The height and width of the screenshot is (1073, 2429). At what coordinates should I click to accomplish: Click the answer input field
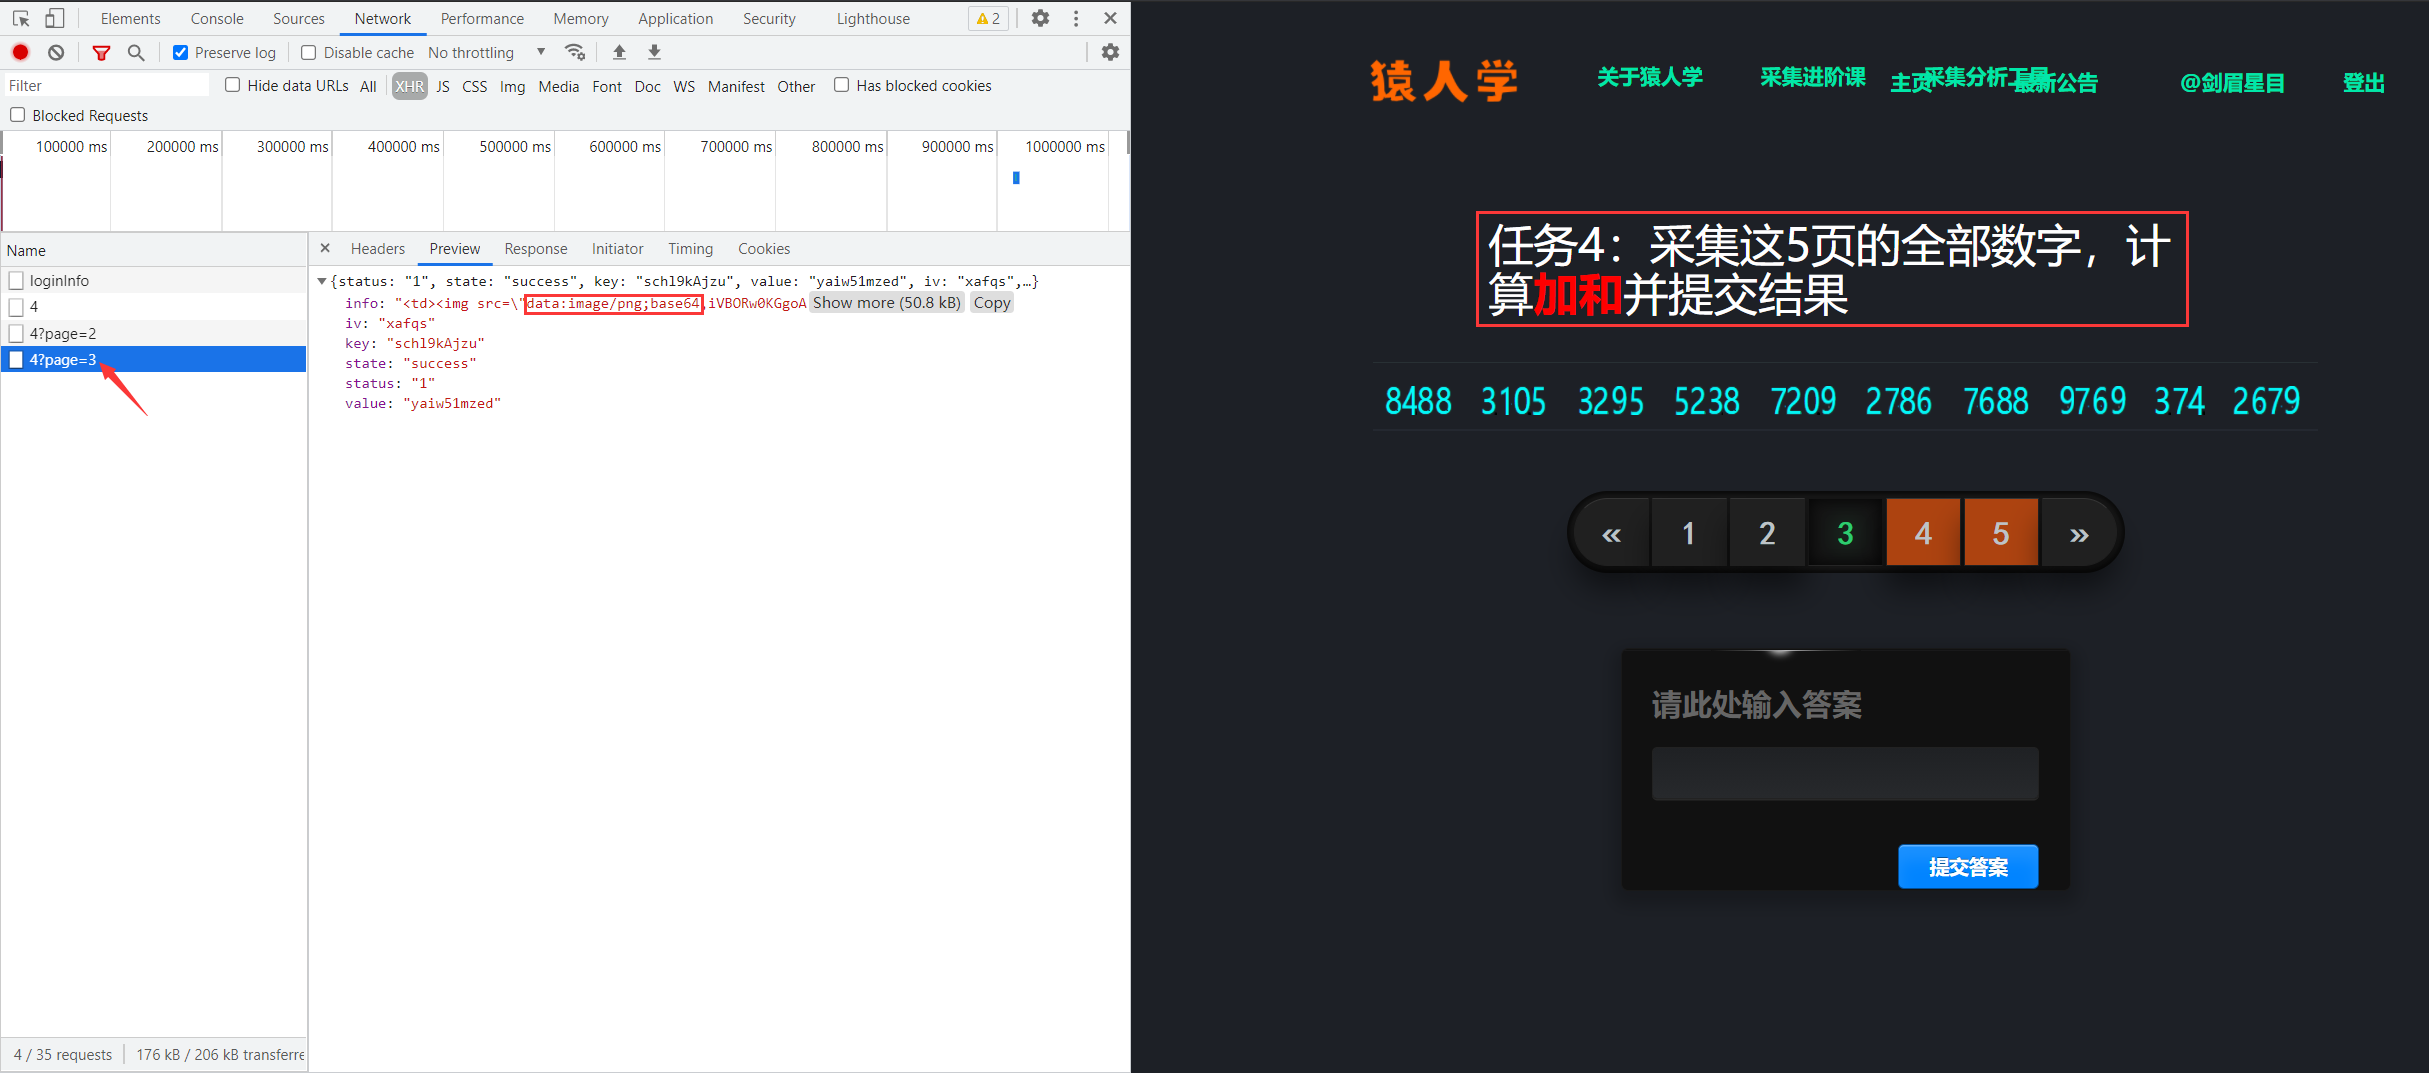(x=1844, y=773)
